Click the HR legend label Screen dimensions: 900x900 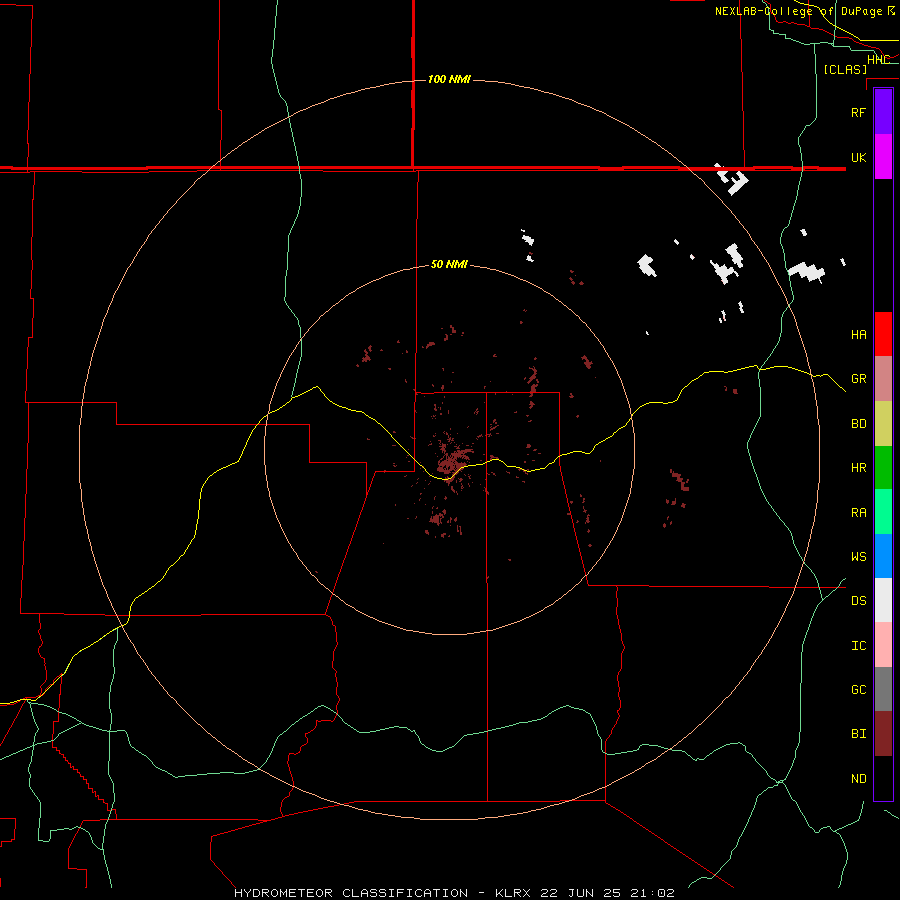858,468
